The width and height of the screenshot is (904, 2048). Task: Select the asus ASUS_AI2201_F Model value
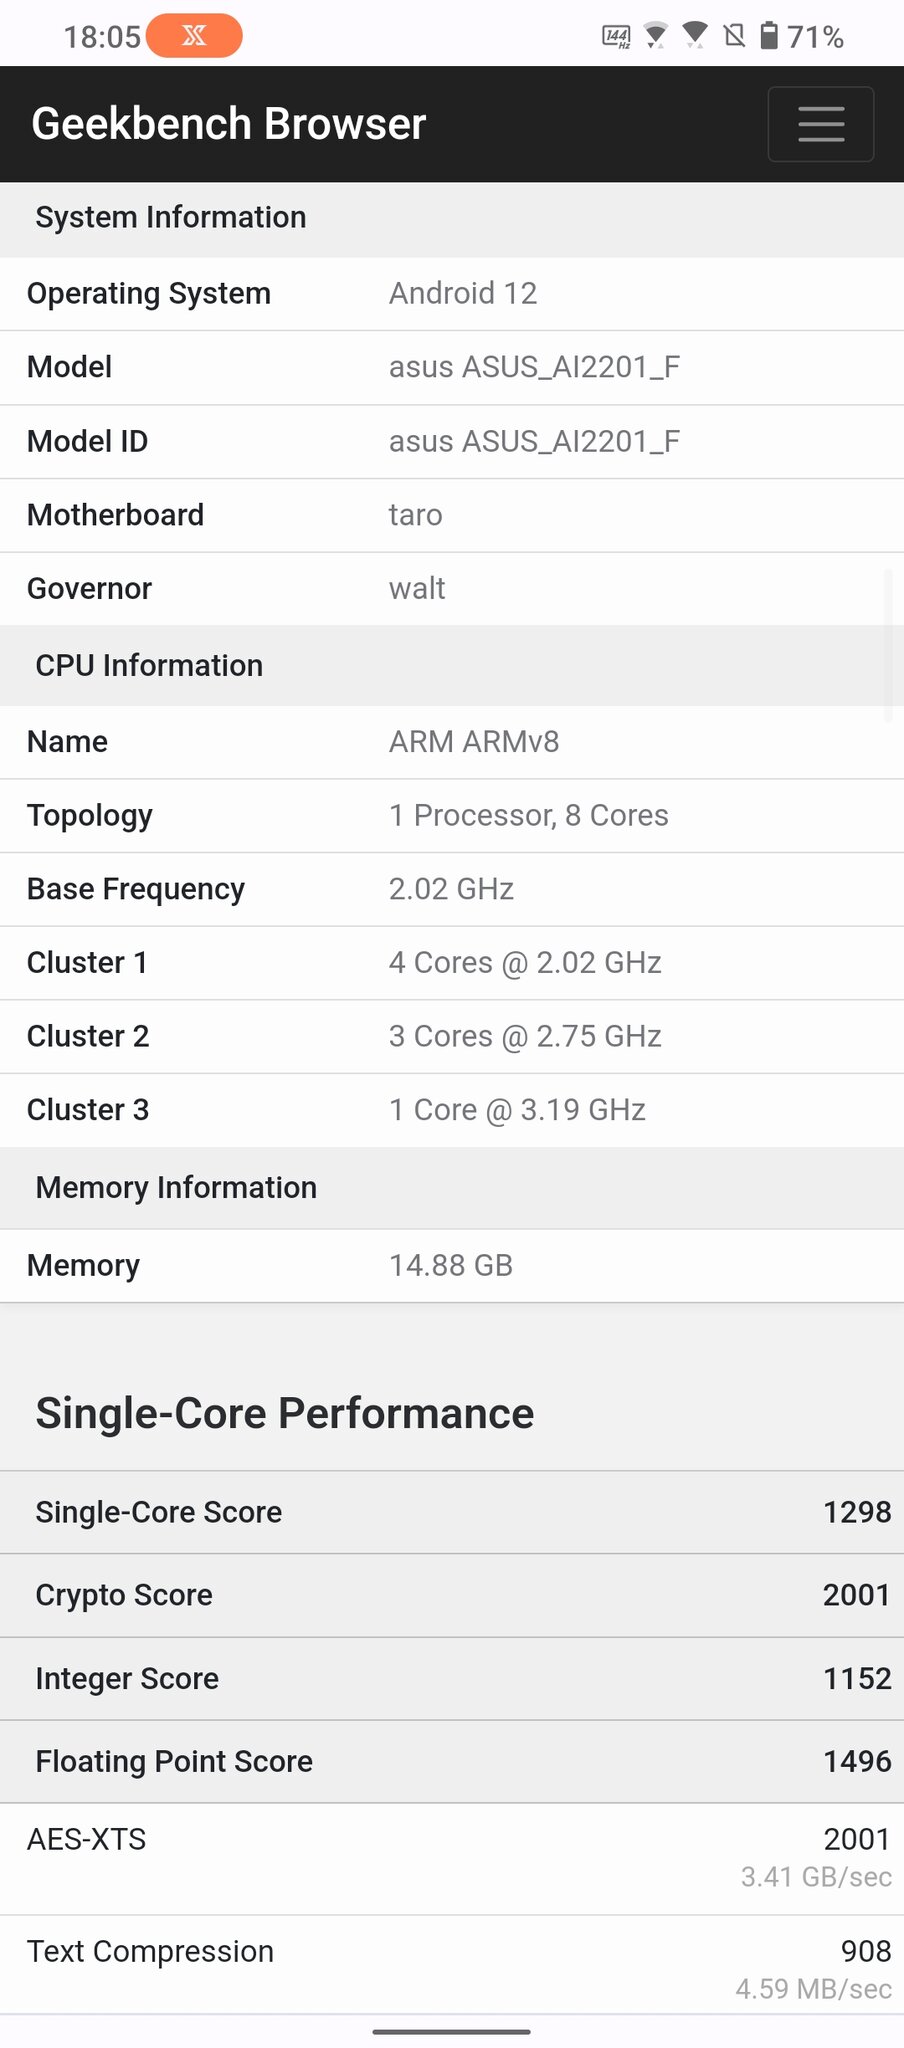coord(534,367)
